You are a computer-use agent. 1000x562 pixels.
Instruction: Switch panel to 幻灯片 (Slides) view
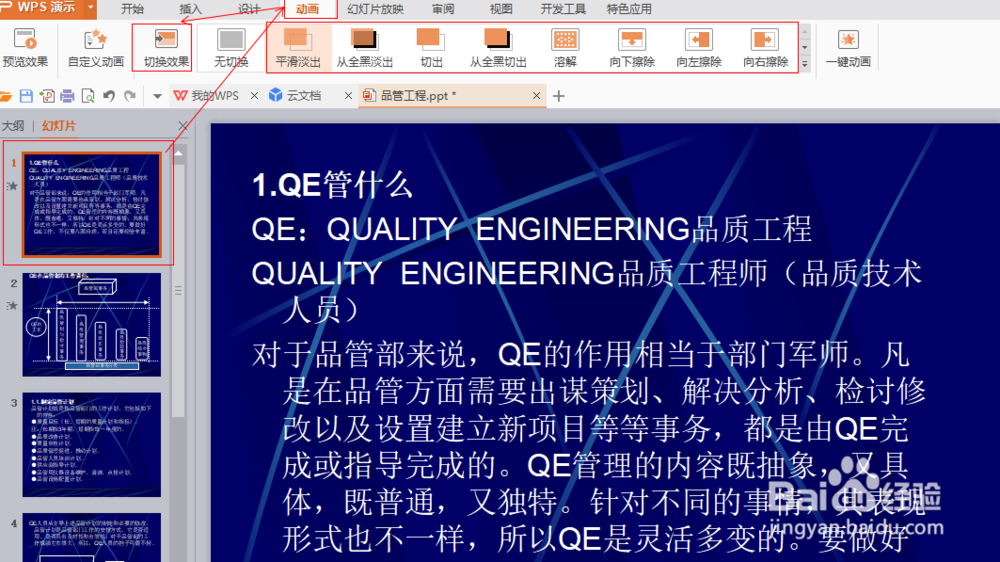(x=59, y=126)
